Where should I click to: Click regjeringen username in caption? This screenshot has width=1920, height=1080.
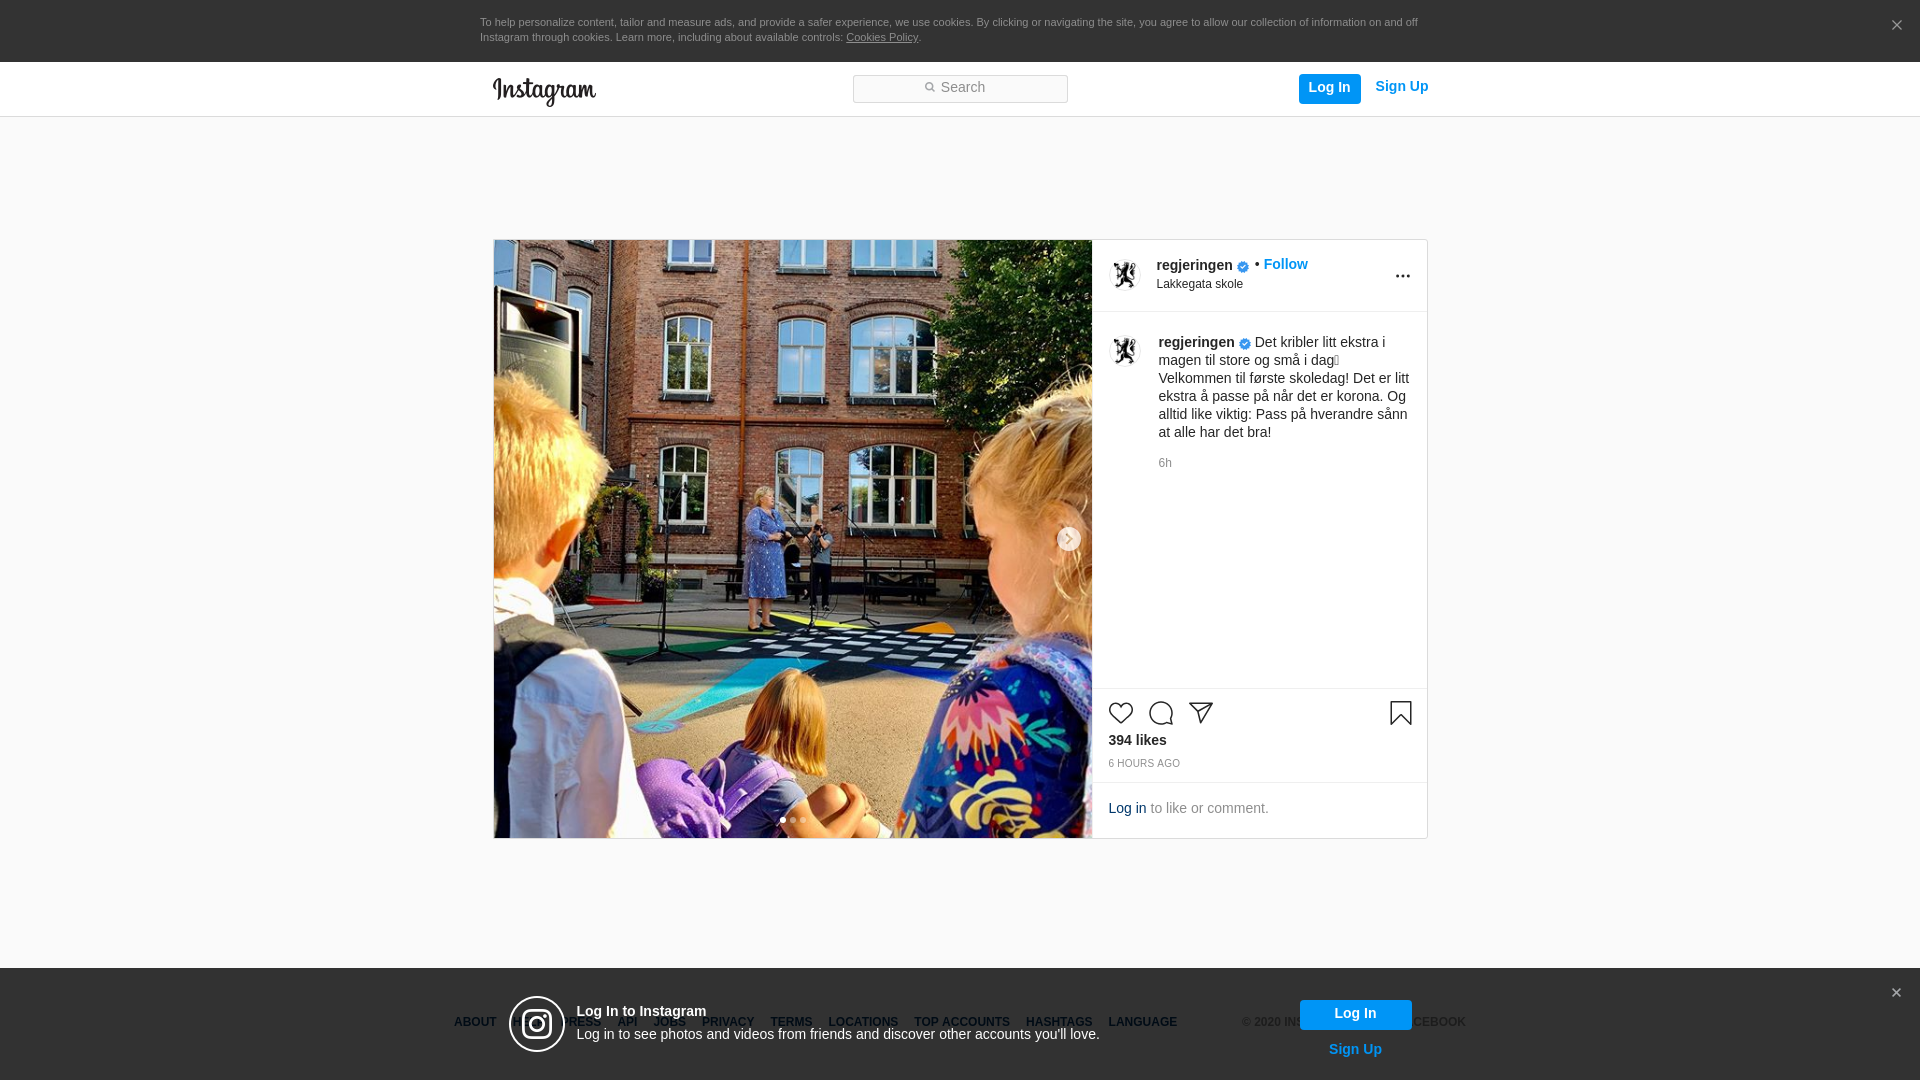click(1196, 342)
